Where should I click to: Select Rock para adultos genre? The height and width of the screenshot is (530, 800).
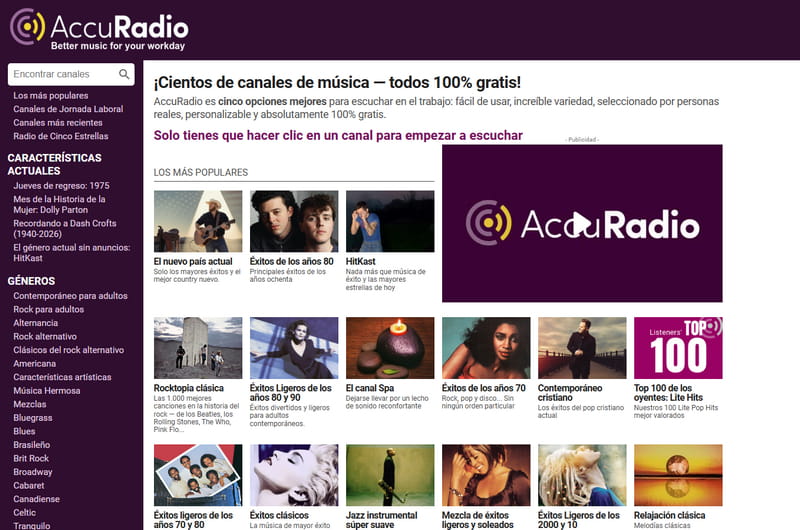48,309
